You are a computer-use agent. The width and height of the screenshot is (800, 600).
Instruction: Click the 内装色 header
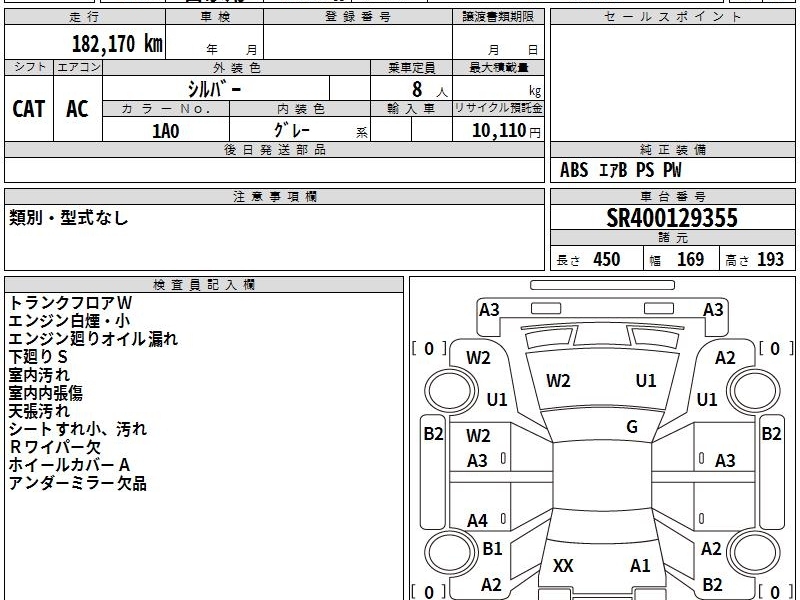point(300,109)
